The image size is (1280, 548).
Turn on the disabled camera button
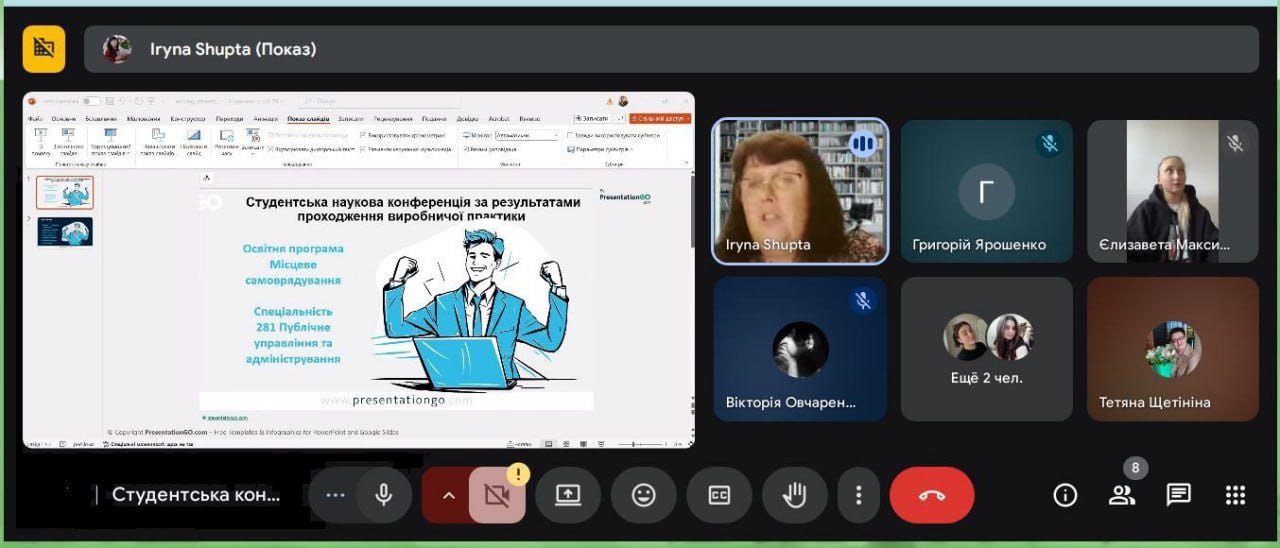(x=497, y=495)
